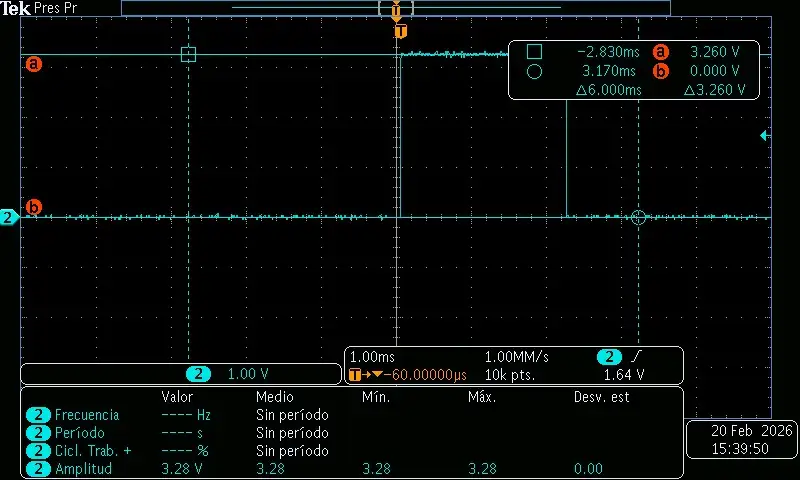Click the 0.000 V cursor b voltage
800x480 pixels.
[x=714, y=70]
